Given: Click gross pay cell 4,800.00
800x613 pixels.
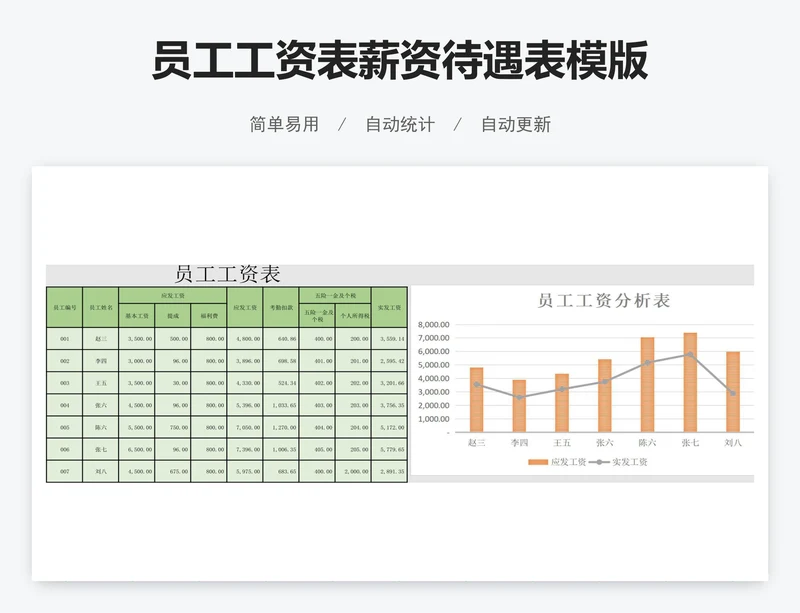Looking at the screenshot, I should 245,339.
